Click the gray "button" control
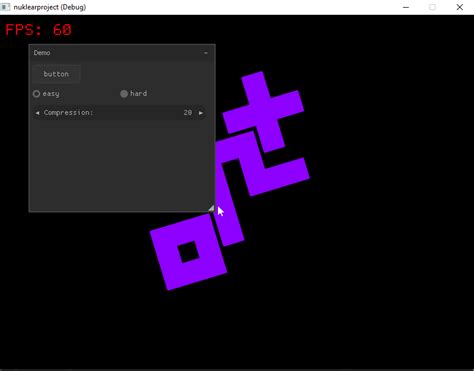Image resolution: width=474 pixels, height=371 pixels. click(56, 74)
